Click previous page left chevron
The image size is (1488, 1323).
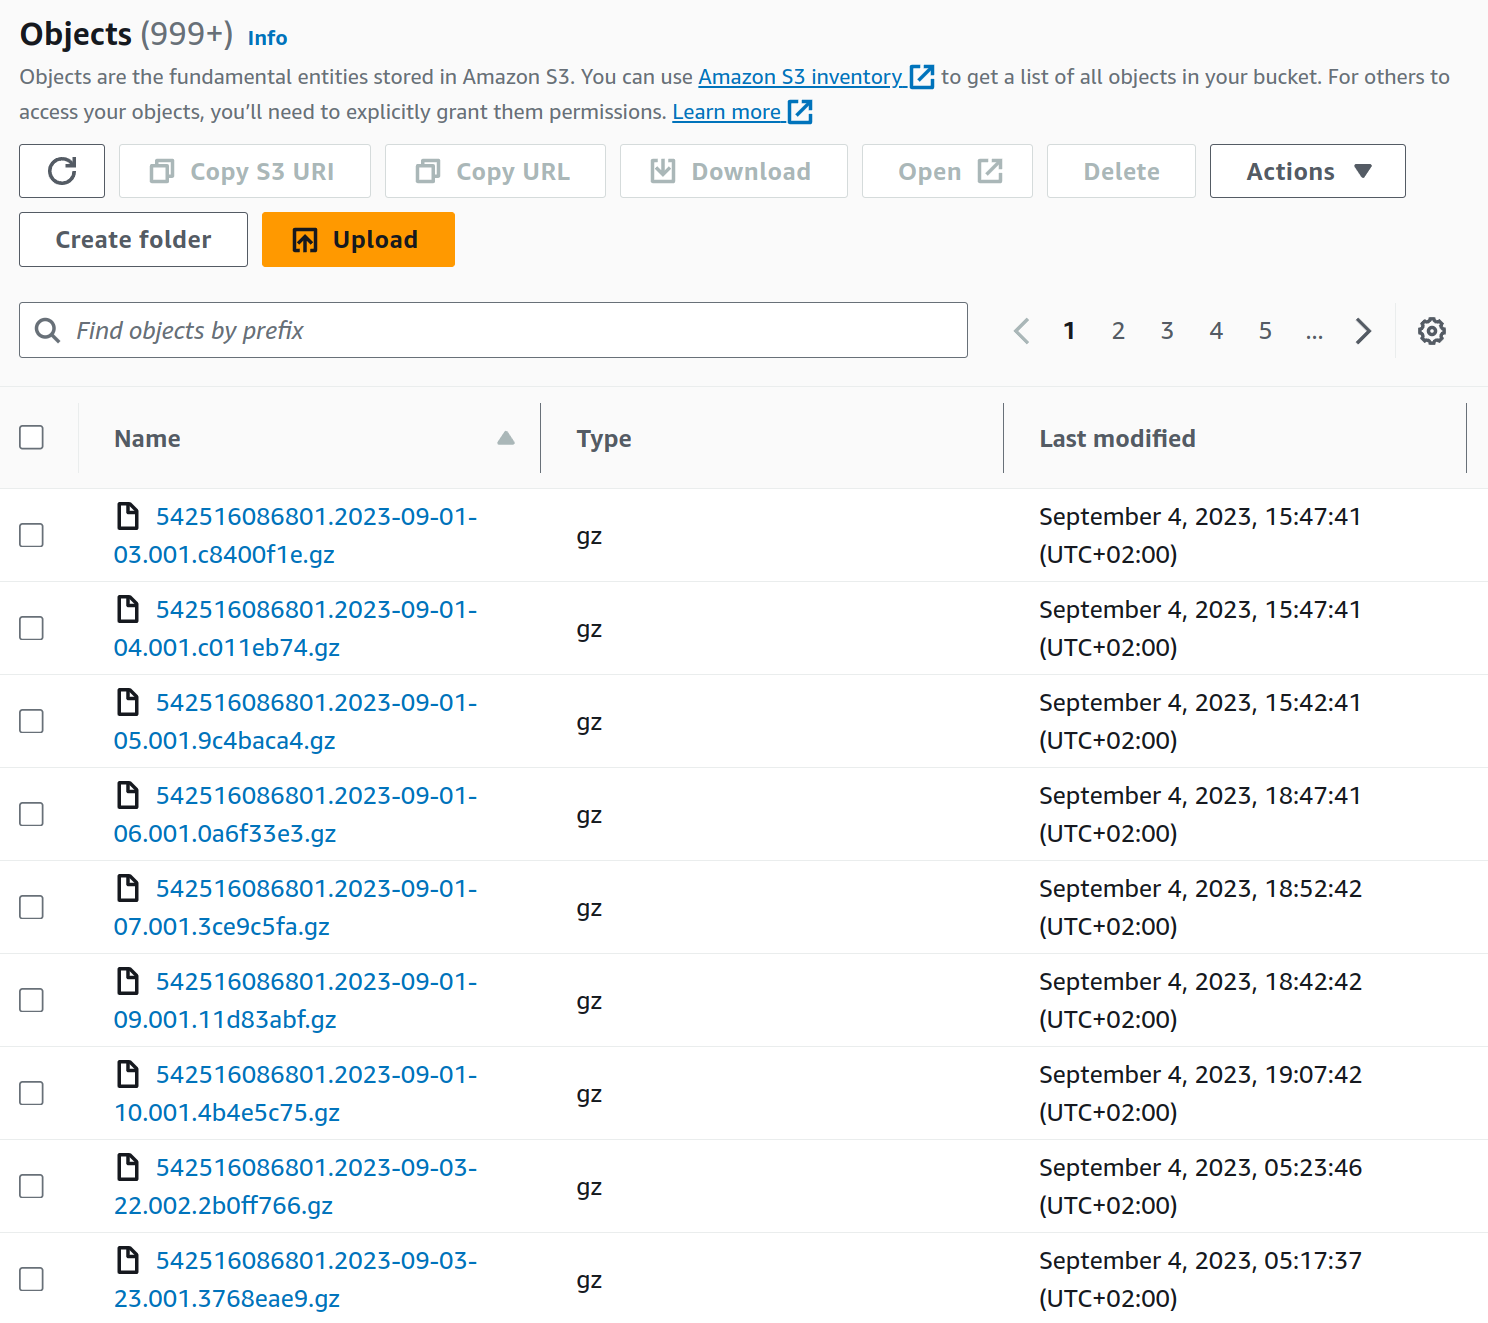[1021, 331]
